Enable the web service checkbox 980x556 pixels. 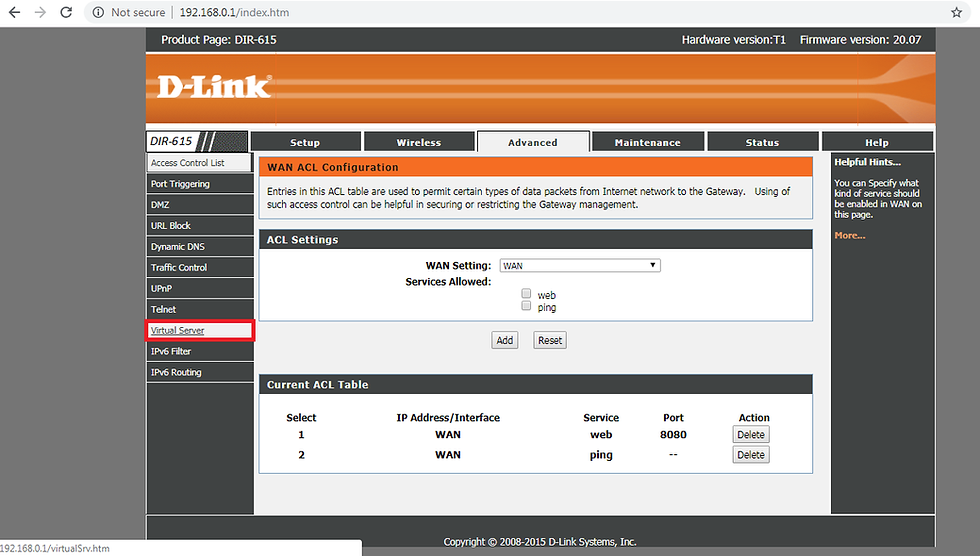click(x=526, y=294)
